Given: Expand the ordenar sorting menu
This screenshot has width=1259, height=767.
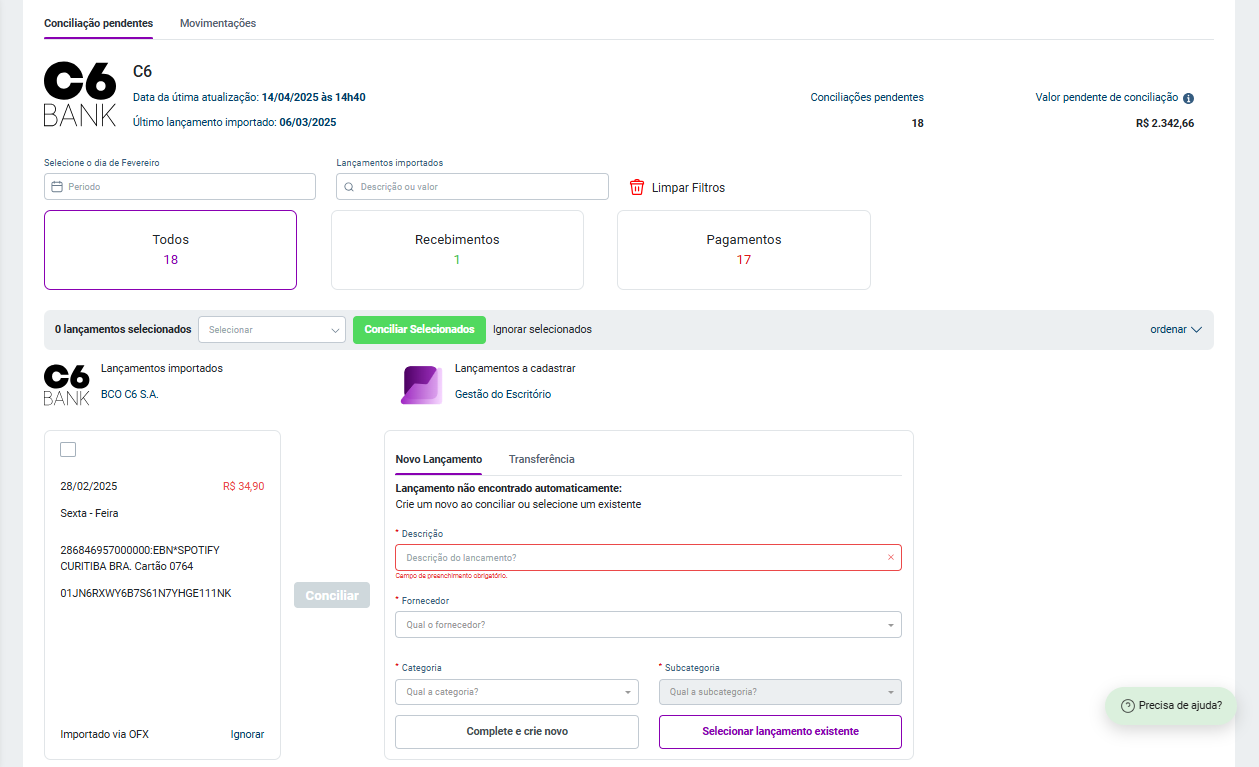Looking at the screenshot, I should (1176, 329).
